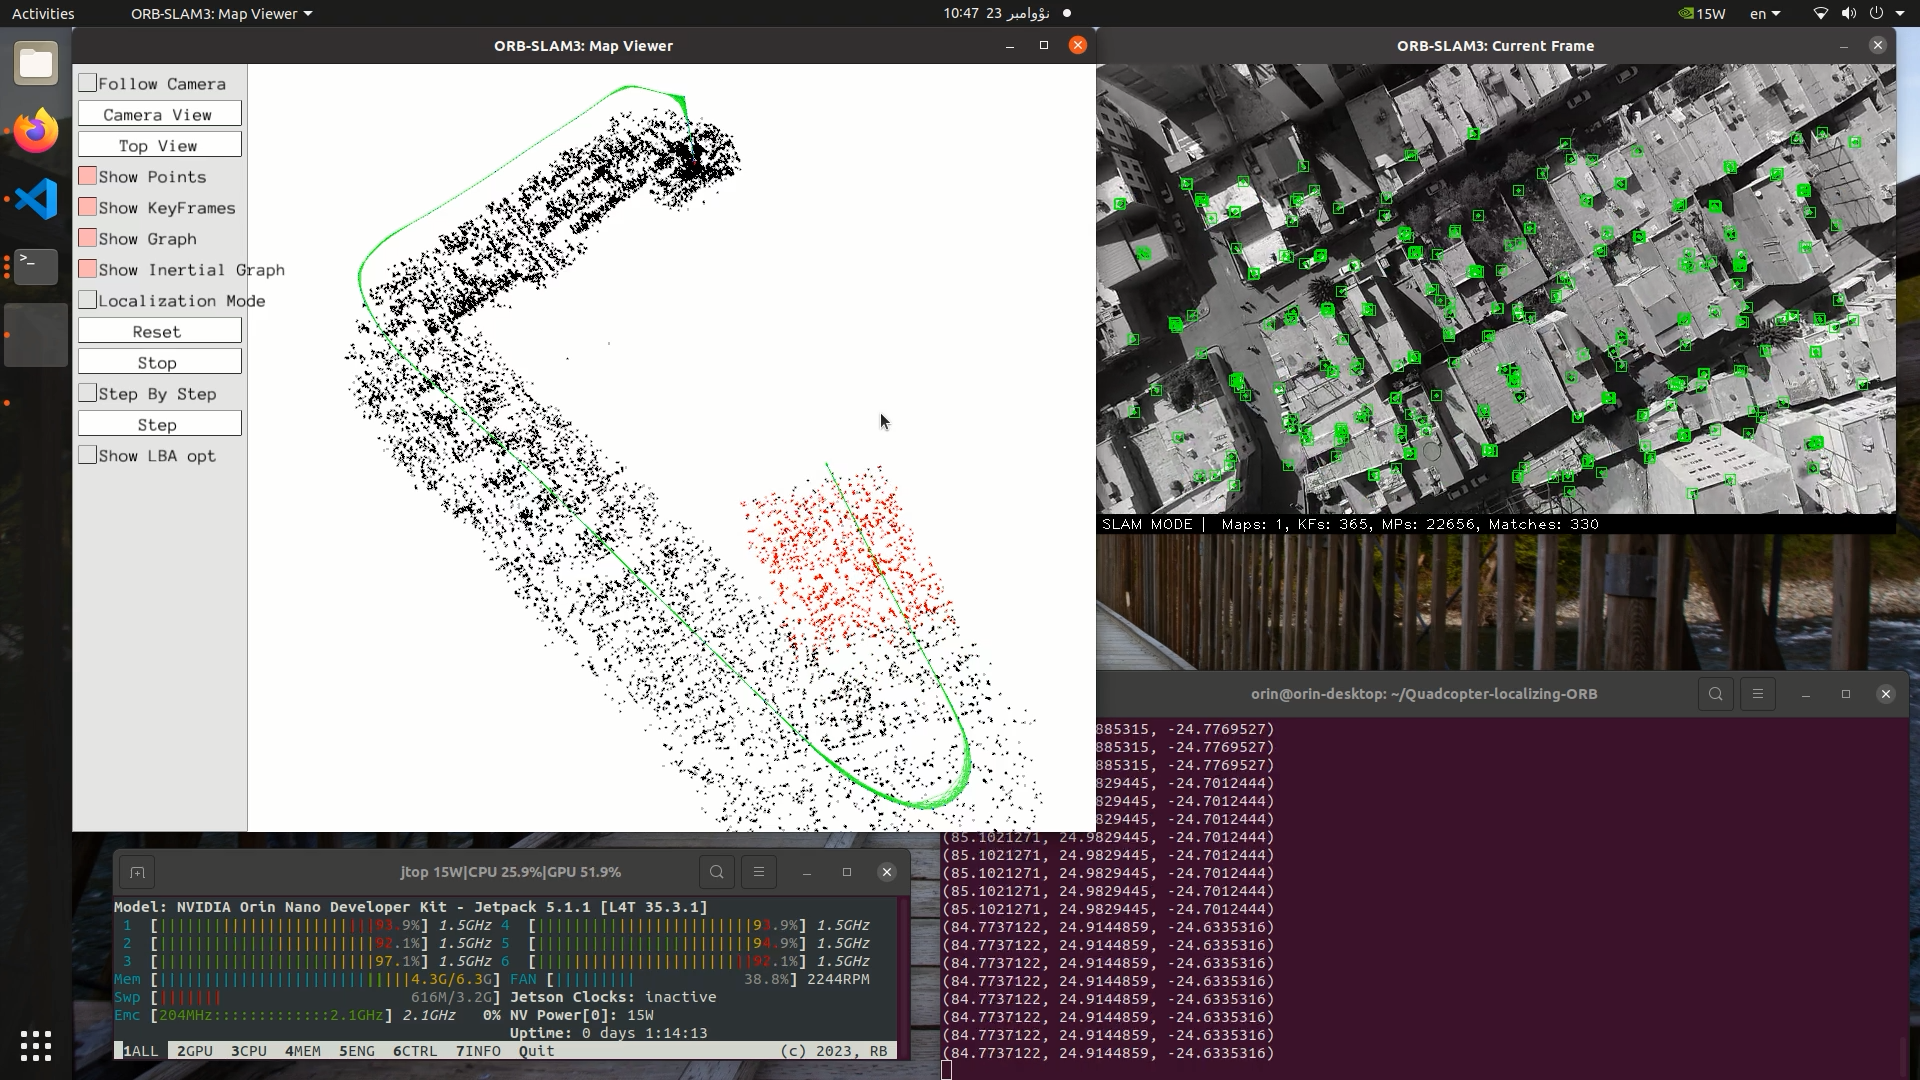Toggle the Show KeyFrames checkbox
The height and width of the screenshot is (1080, 1920).
[x=88, y=207]
